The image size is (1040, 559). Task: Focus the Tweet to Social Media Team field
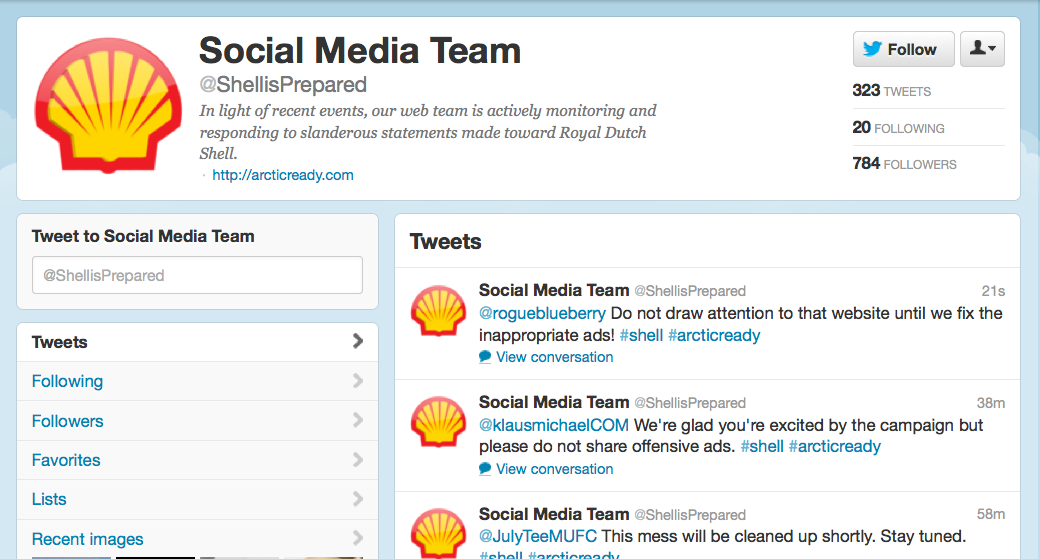[x=197, y=275]
